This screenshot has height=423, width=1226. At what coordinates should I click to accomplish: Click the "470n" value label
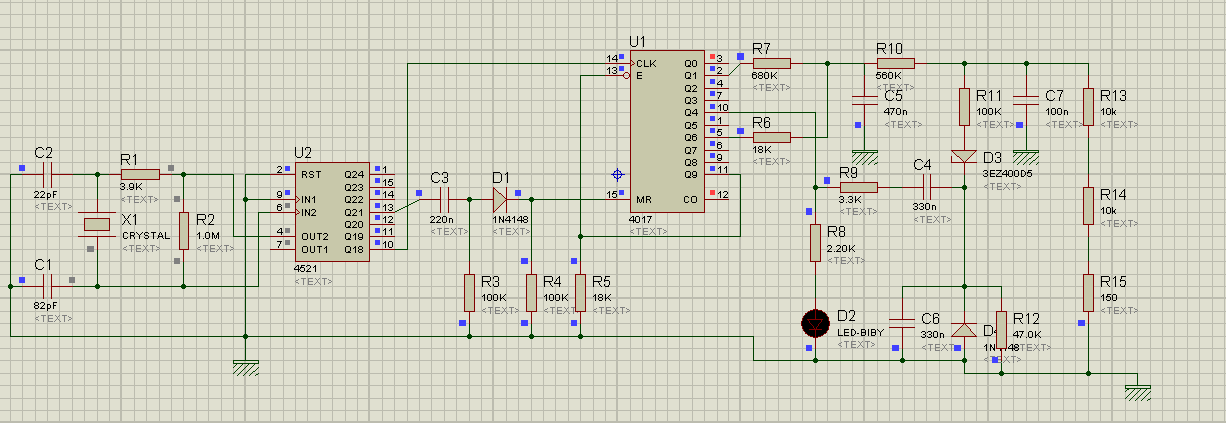tap(895, 112)
